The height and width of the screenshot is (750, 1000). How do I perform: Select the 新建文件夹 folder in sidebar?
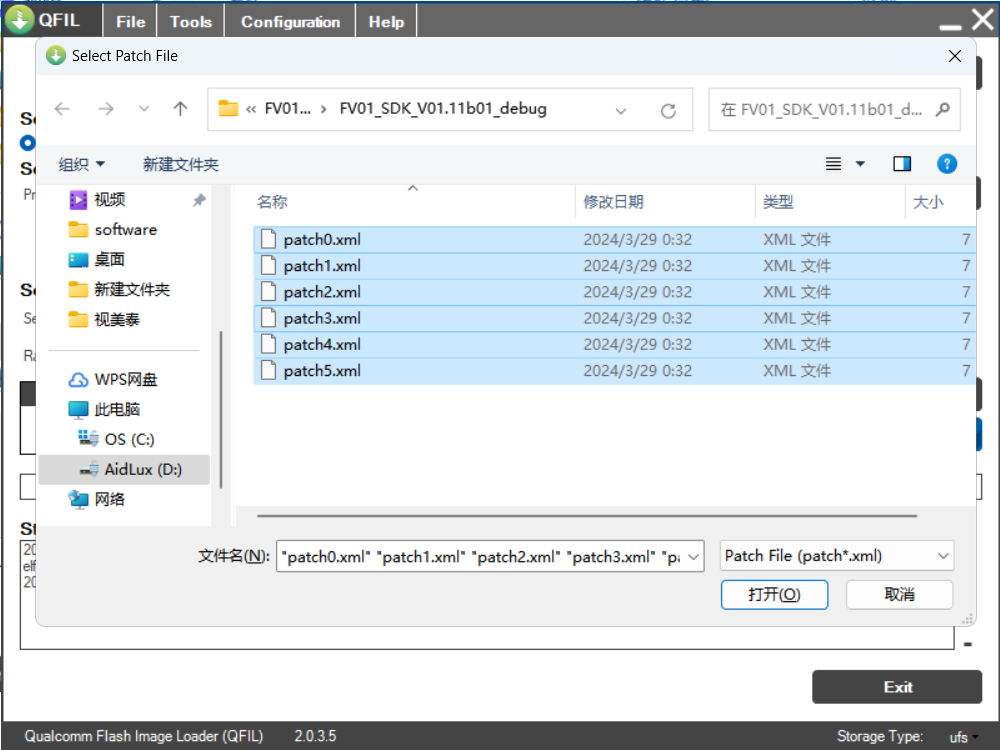tap(131, 290)
